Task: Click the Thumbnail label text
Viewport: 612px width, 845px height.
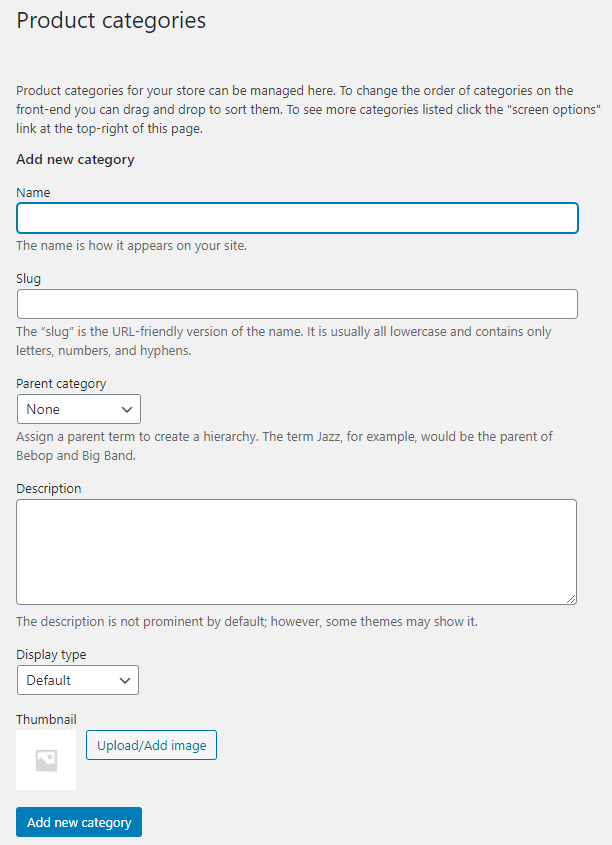Action: click(46, 719)
